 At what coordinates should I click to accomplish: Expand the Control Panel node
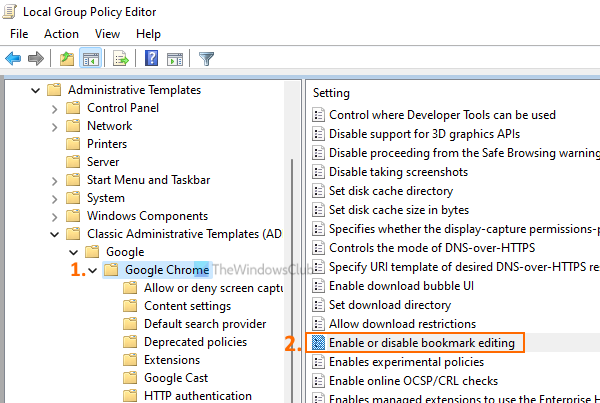(54, 109)
